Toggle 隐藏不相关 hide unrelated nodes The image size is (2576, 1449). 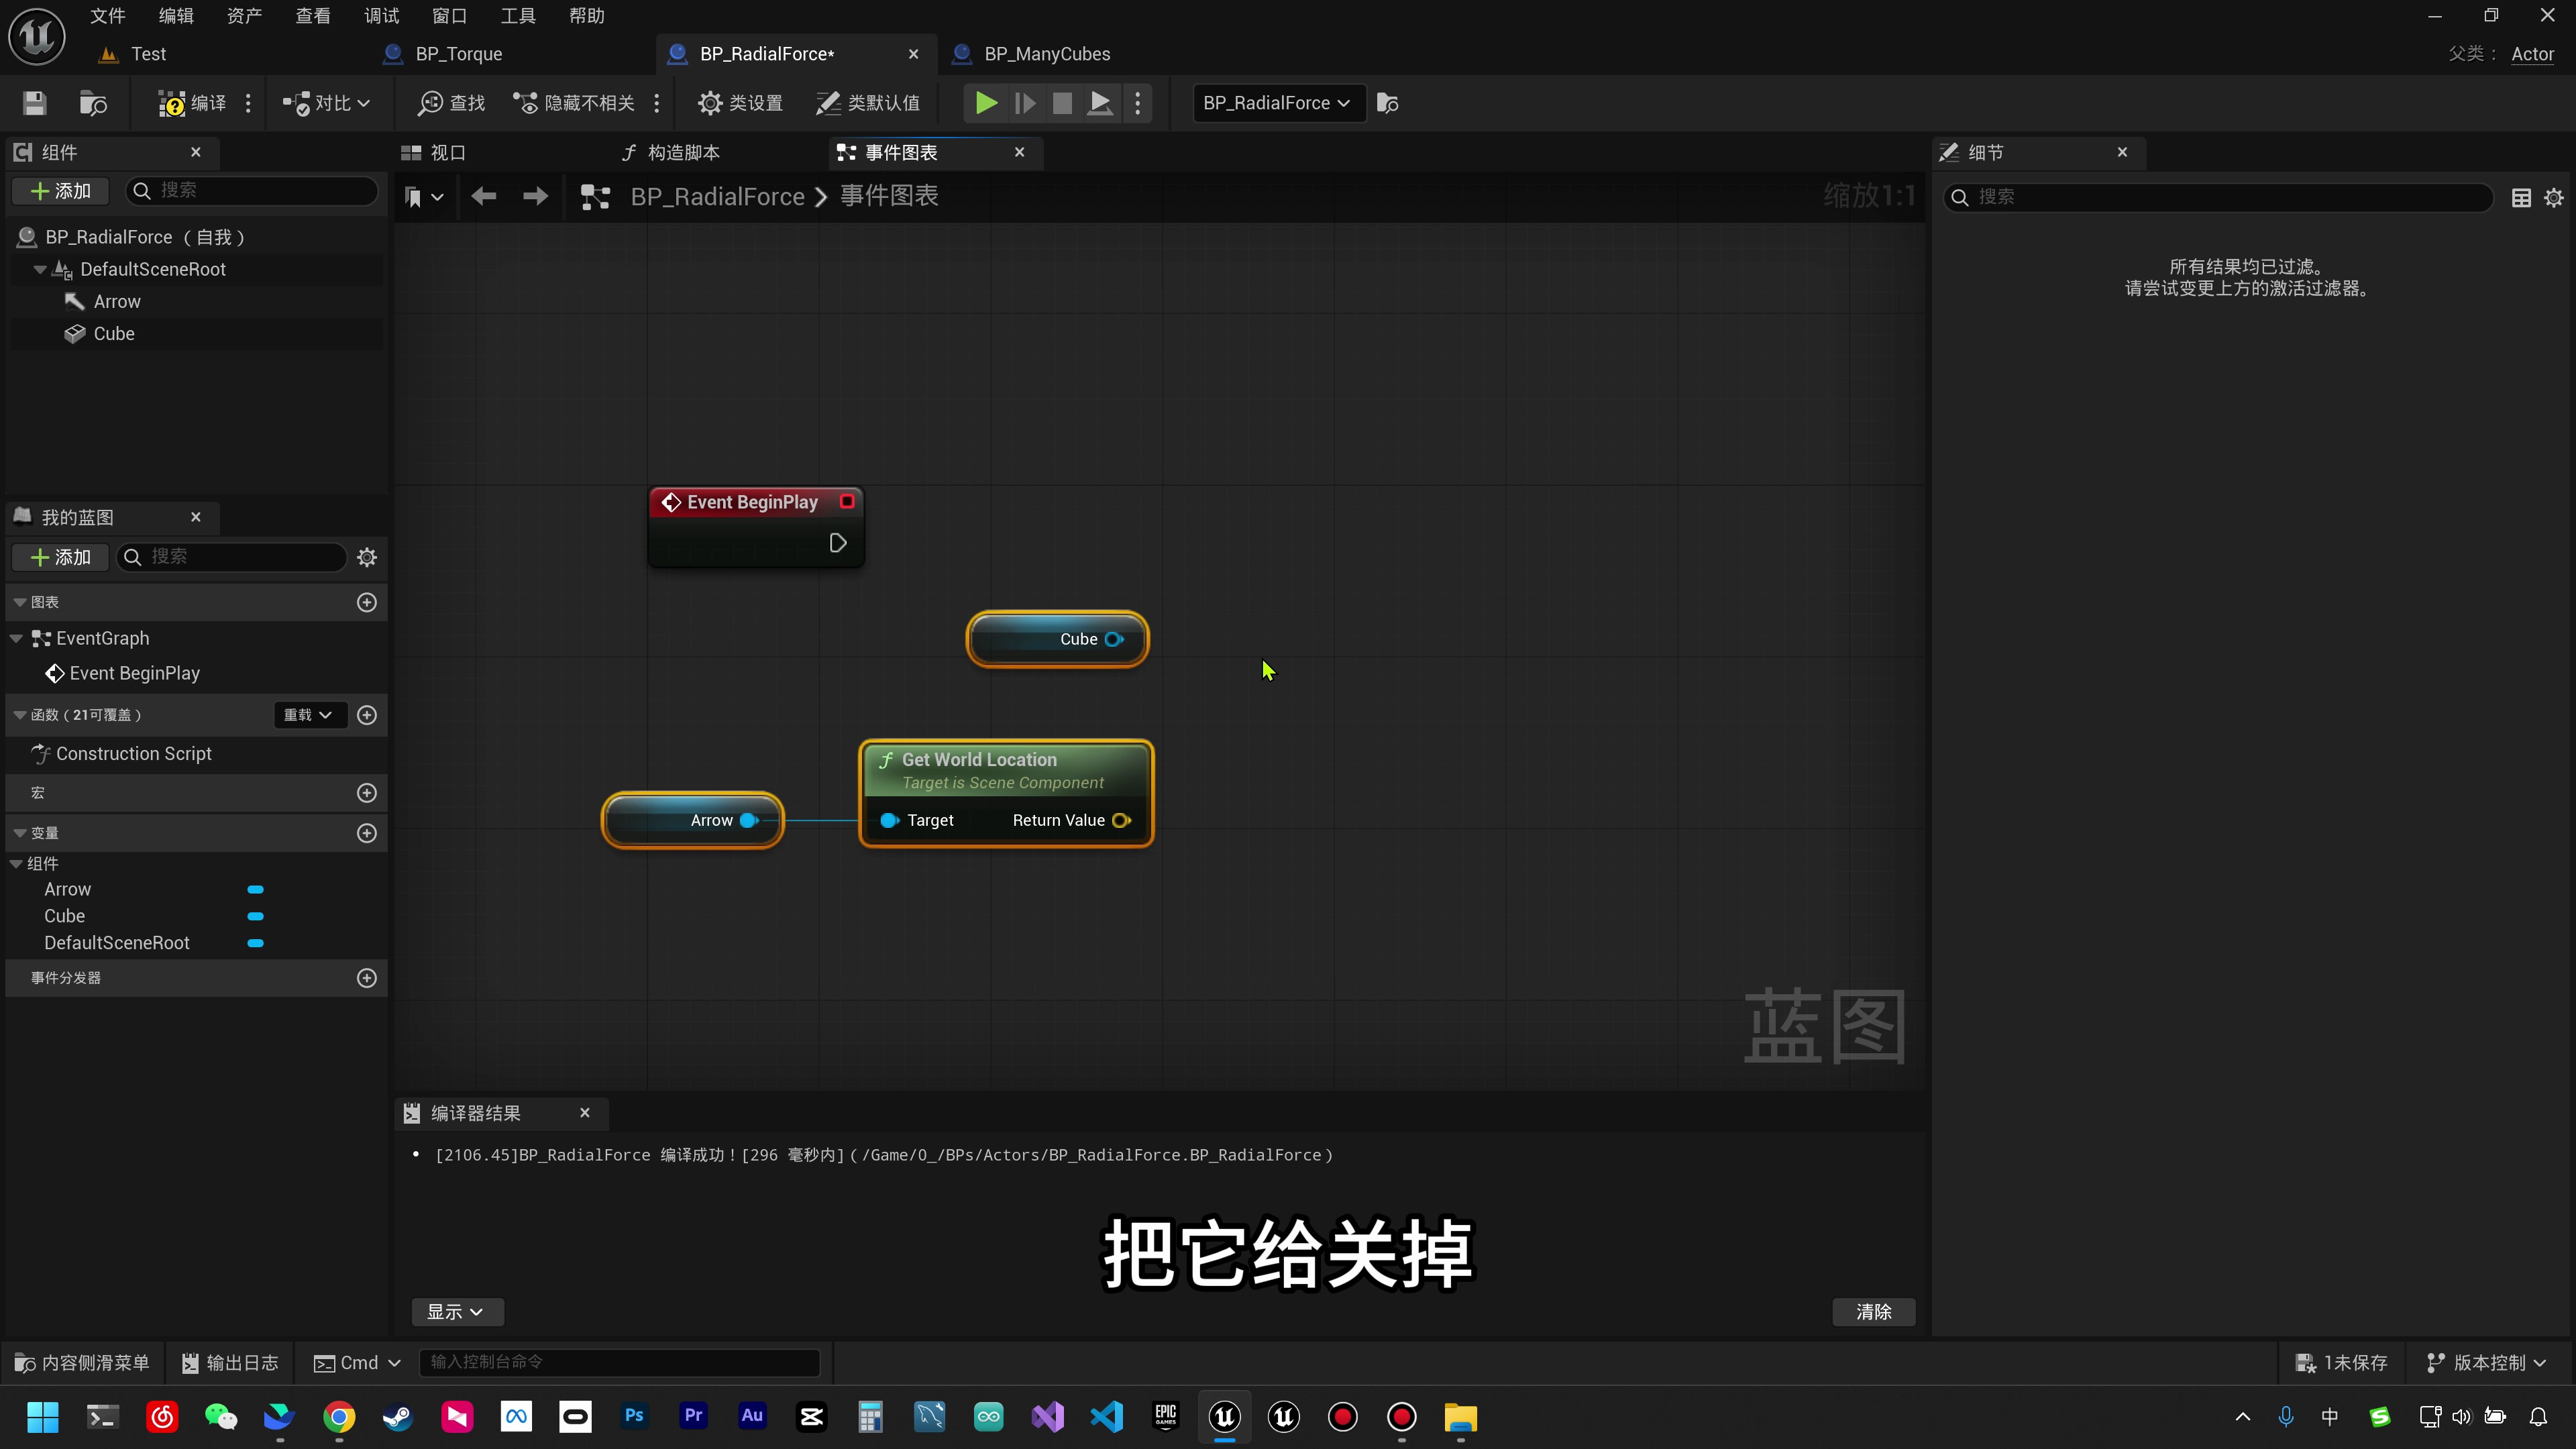[x=574, y=103]
